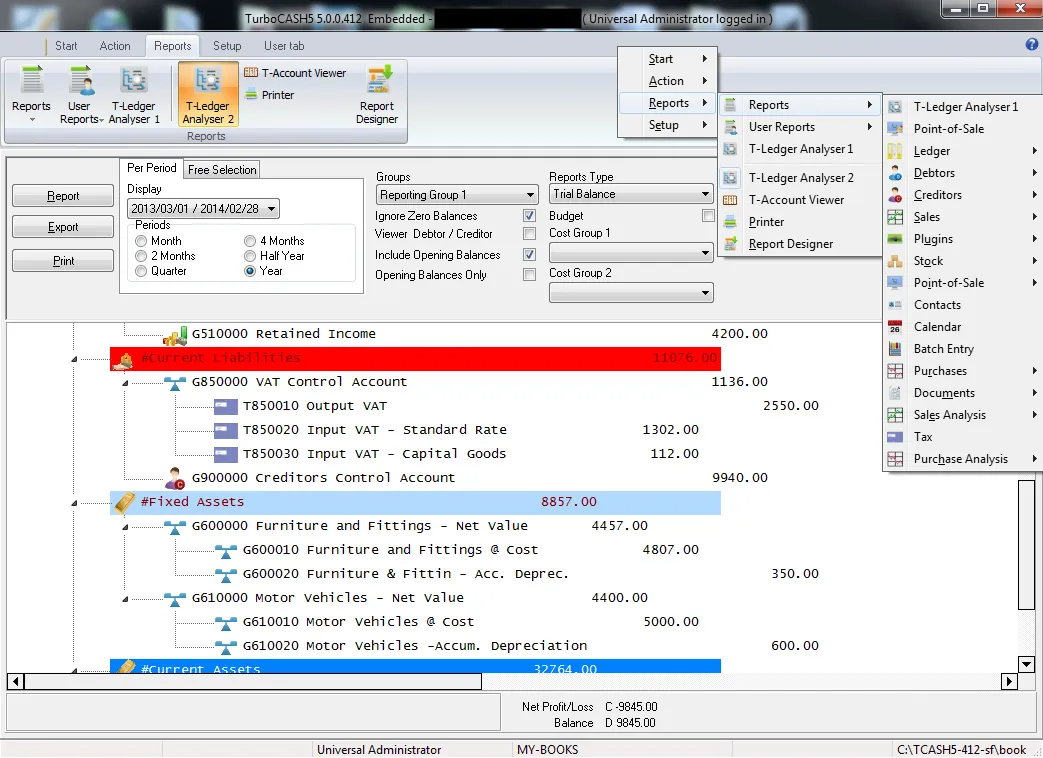Open the Setup ribbon tab
The height and width of the screenshot is (758, 1043).
227,46
